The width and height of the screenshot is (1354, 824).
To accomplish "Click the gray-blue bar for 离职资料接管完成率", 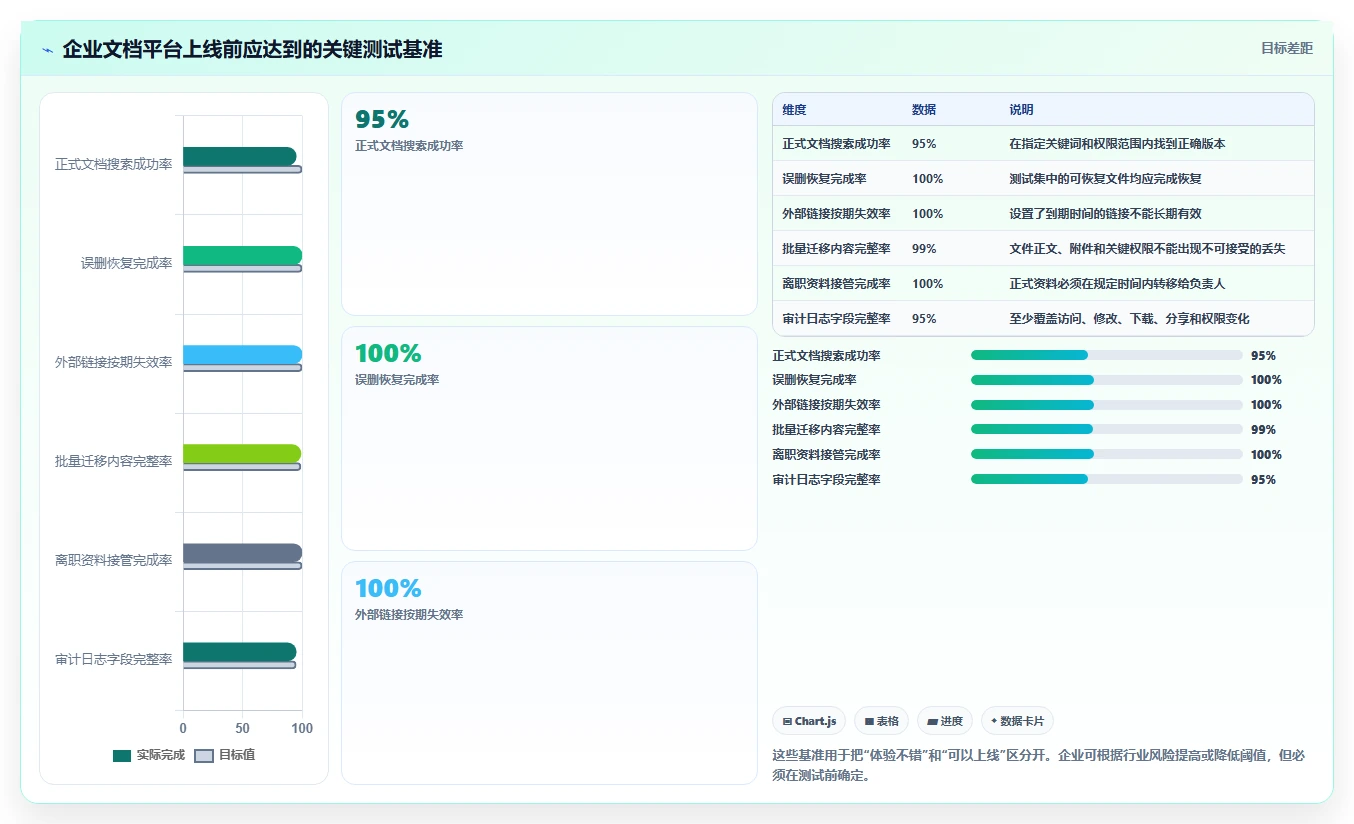I will coord(242,552).
